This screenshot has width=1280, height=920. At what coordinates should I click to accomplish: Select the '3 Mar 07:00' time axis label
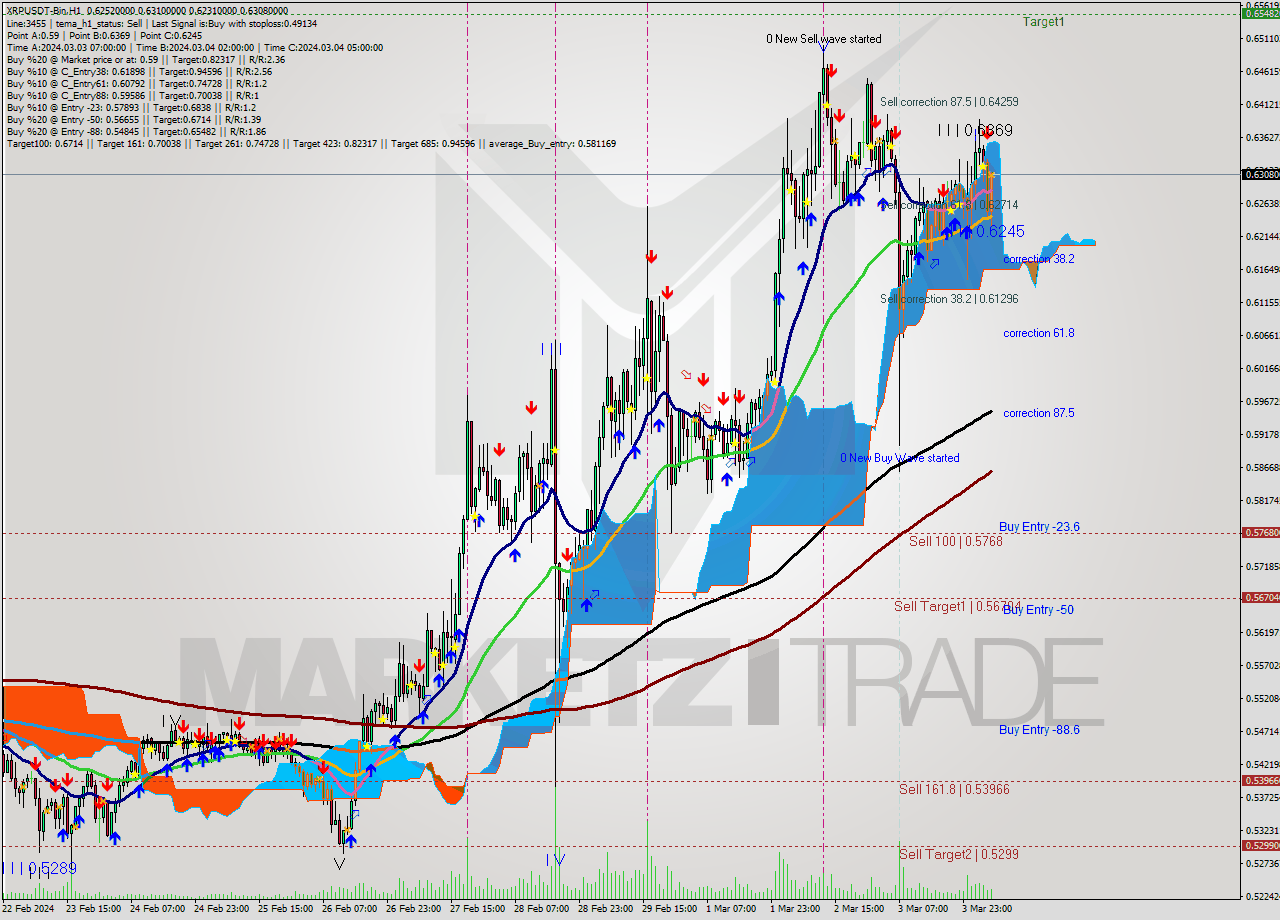coord(922,909)
